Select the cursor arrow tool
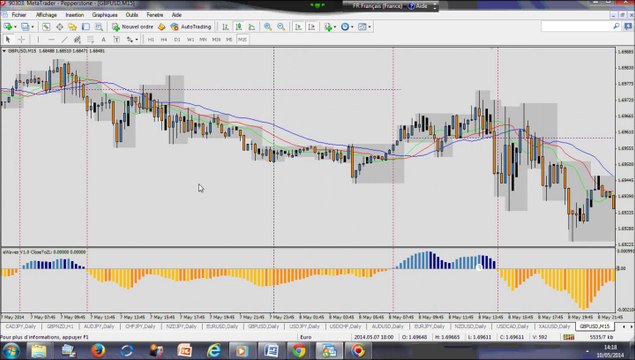The image size is (635, 360). (x=8, y=39)
